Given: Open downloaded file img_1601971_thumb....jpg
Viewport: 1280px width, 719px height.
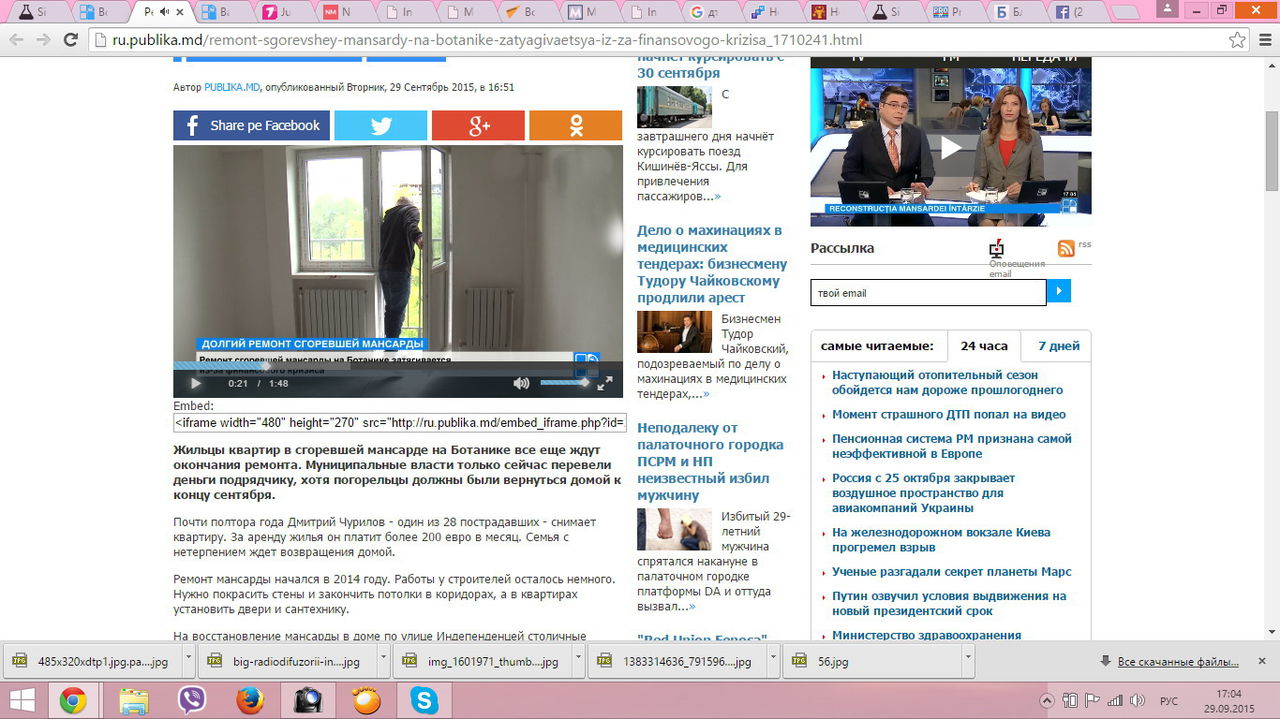Looking at the screenshot, I should pos(480,661).
